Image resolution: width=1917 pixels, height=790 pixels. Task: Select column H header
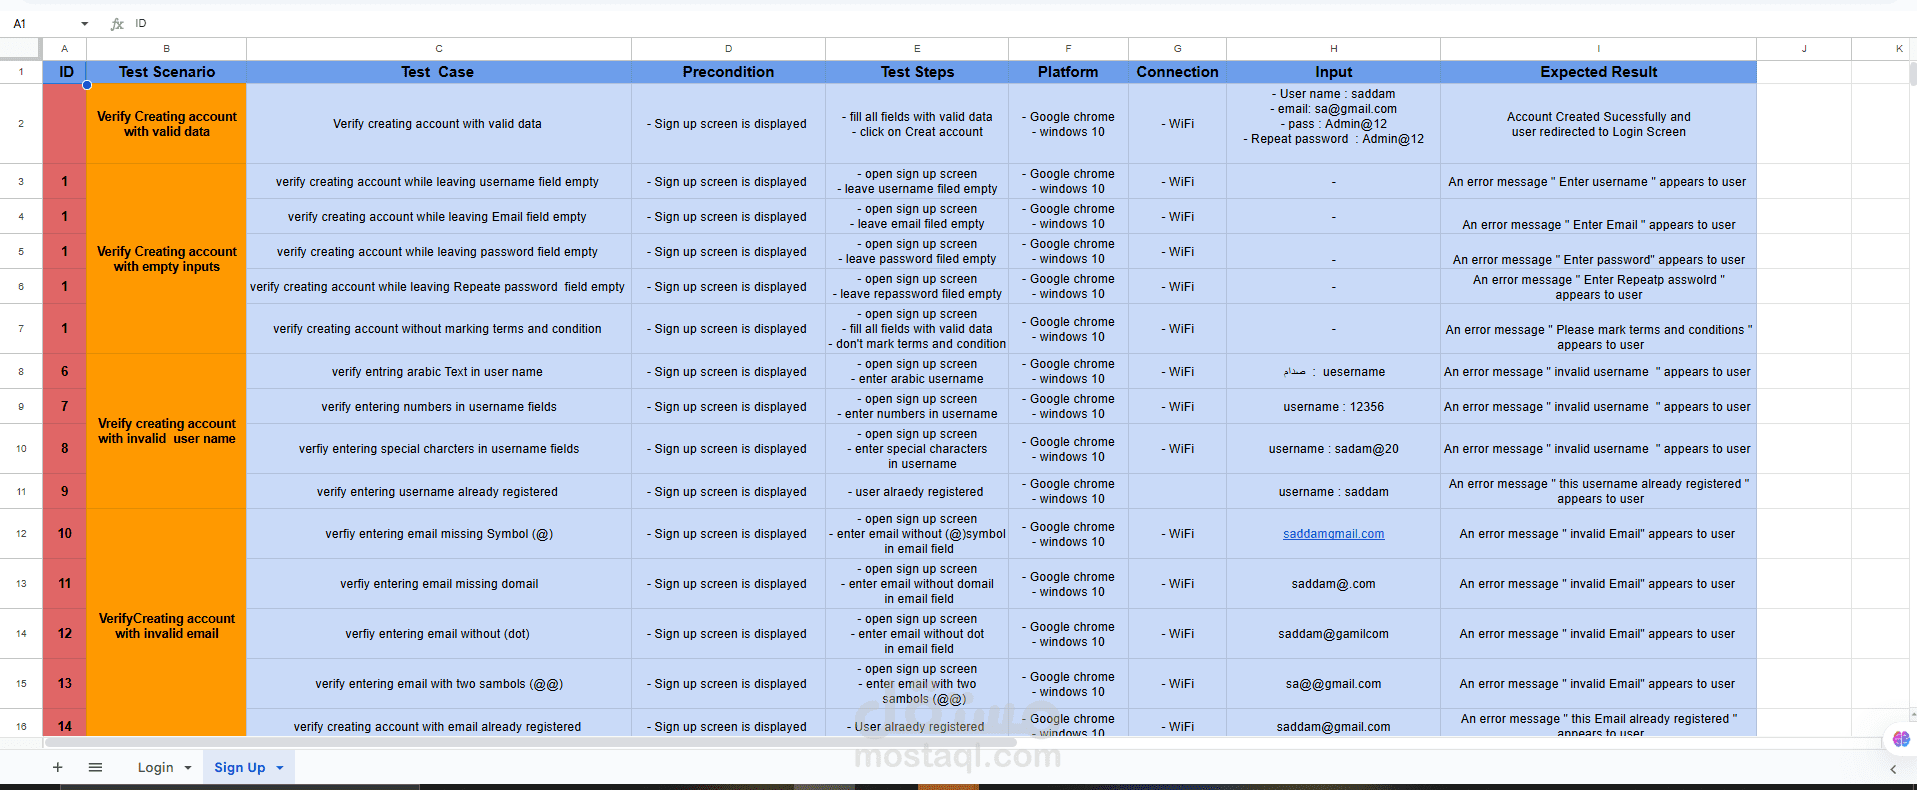coord(1333,48)
